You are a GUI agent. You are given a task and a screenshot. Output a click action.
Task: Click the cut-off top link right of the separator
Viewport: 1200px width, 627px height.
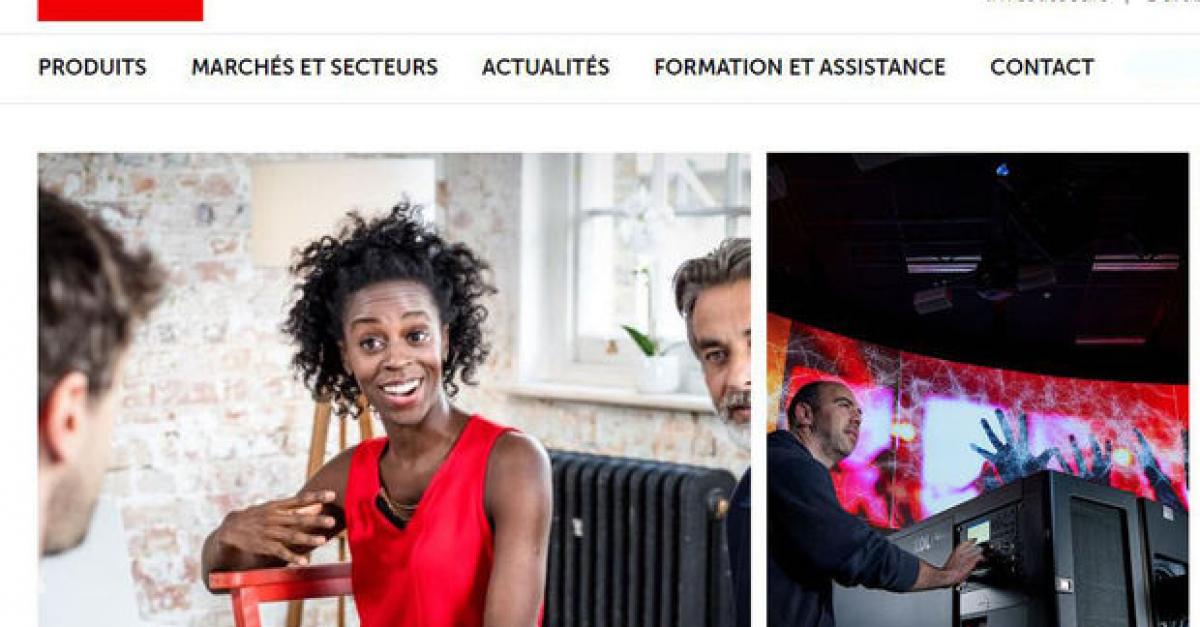(x=1170, y=2)
